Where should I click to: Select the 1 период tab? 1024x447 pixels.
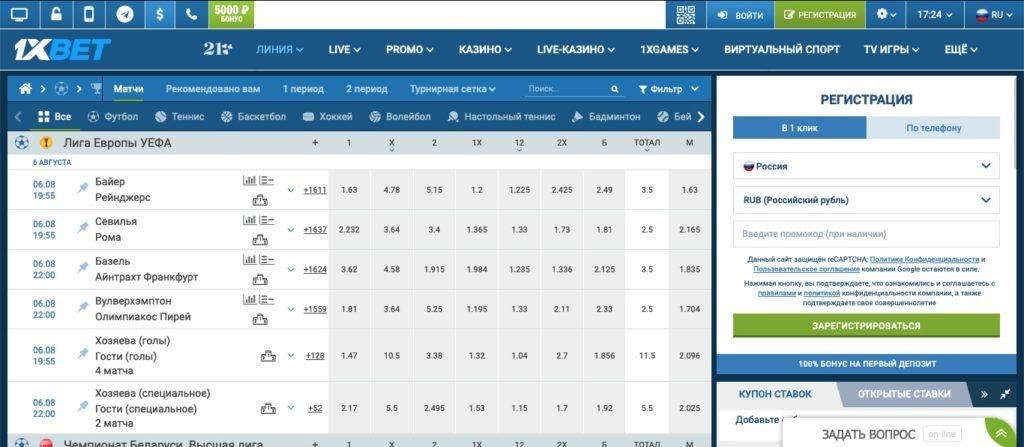pos(303,89)
